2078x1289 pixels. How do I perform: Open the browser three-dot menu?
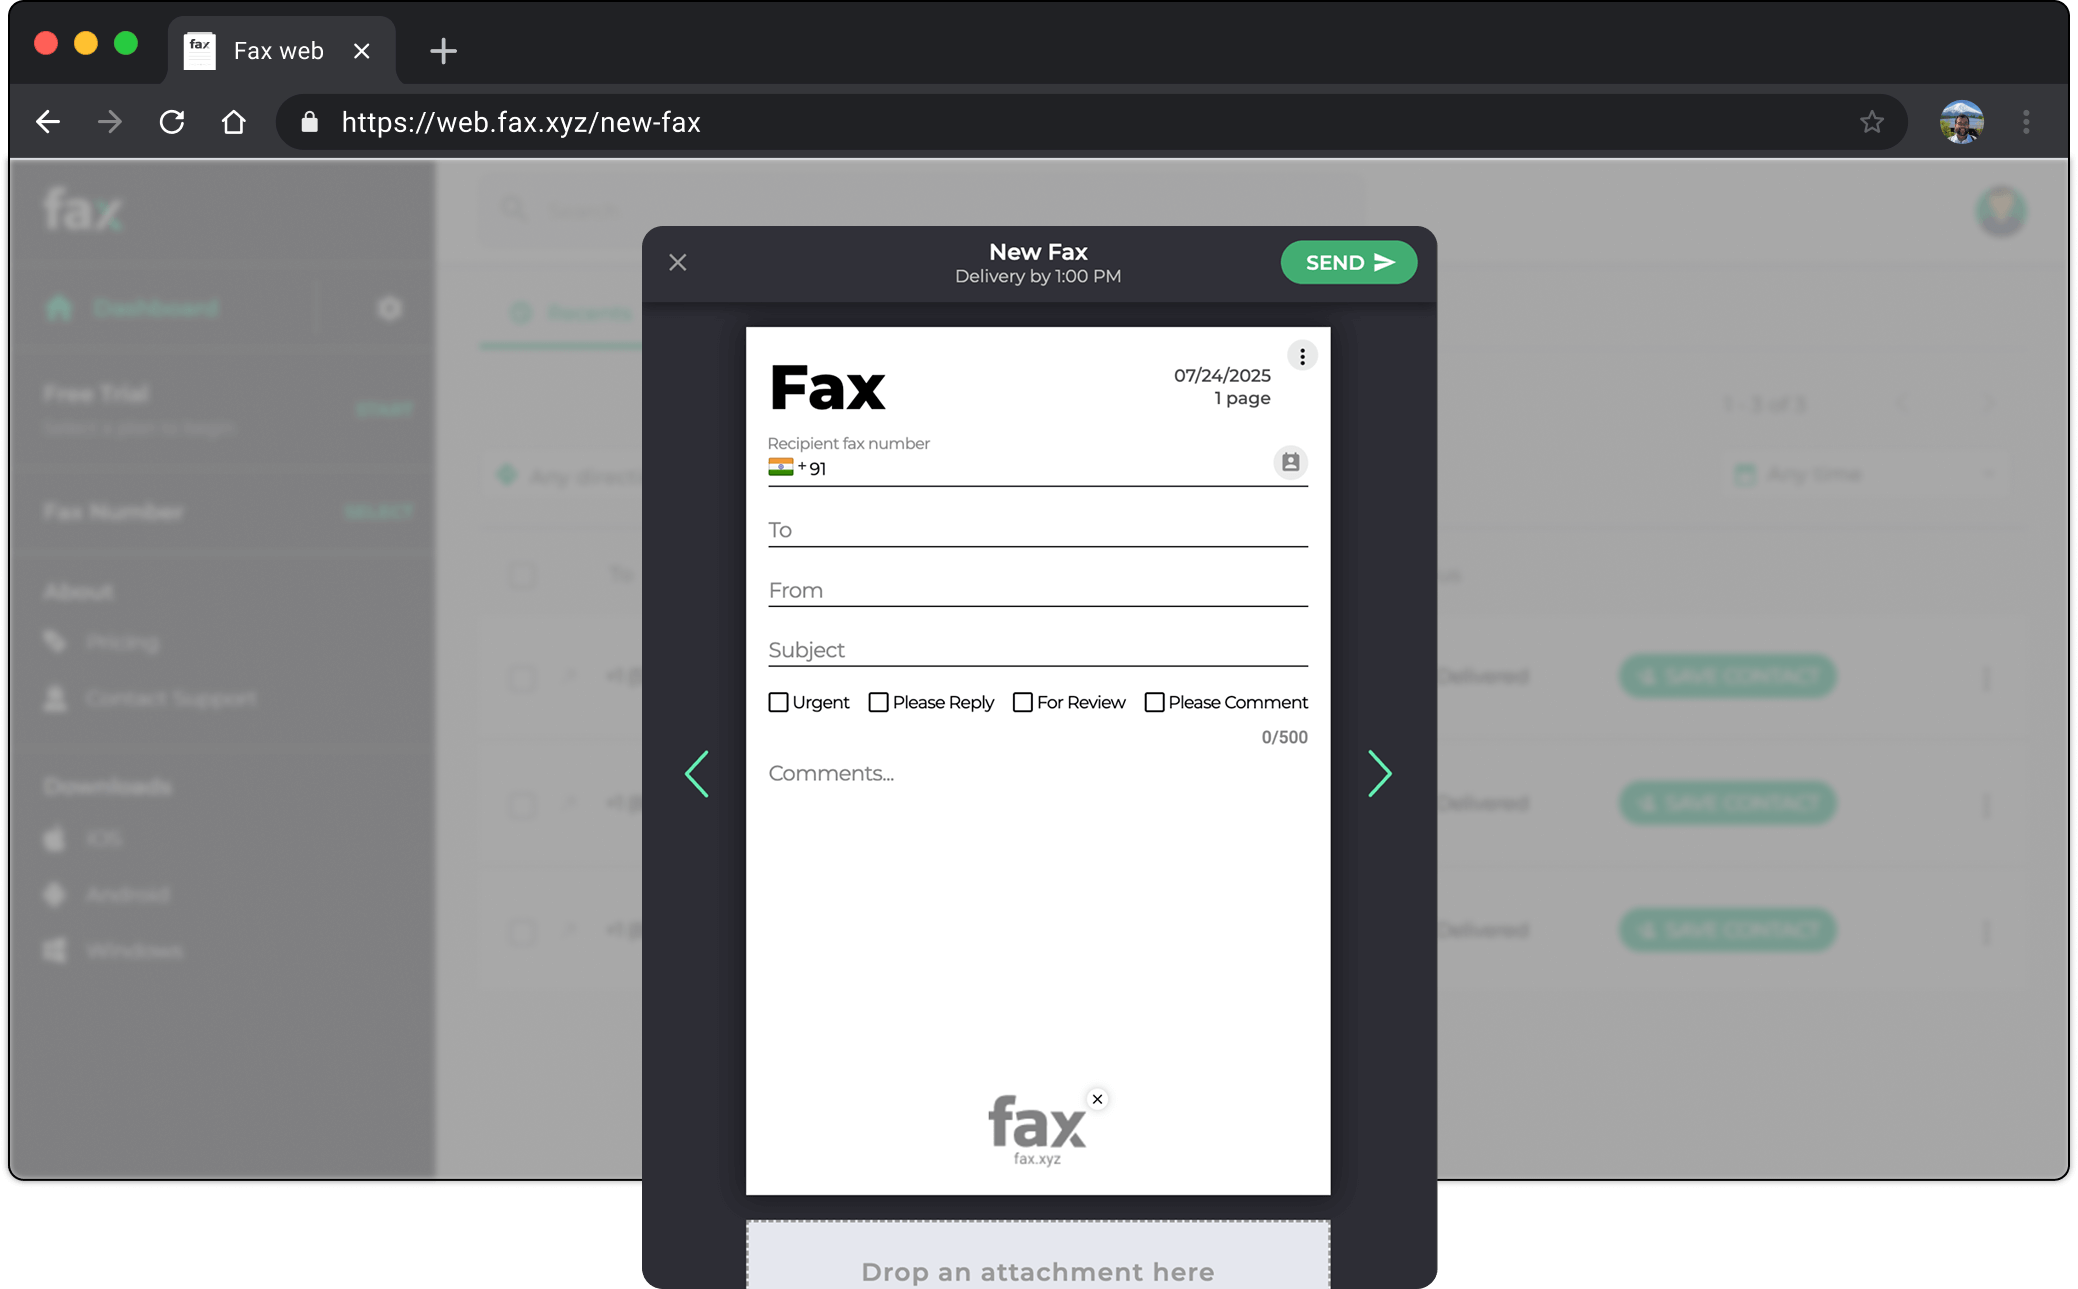[x=2026, y=122]
